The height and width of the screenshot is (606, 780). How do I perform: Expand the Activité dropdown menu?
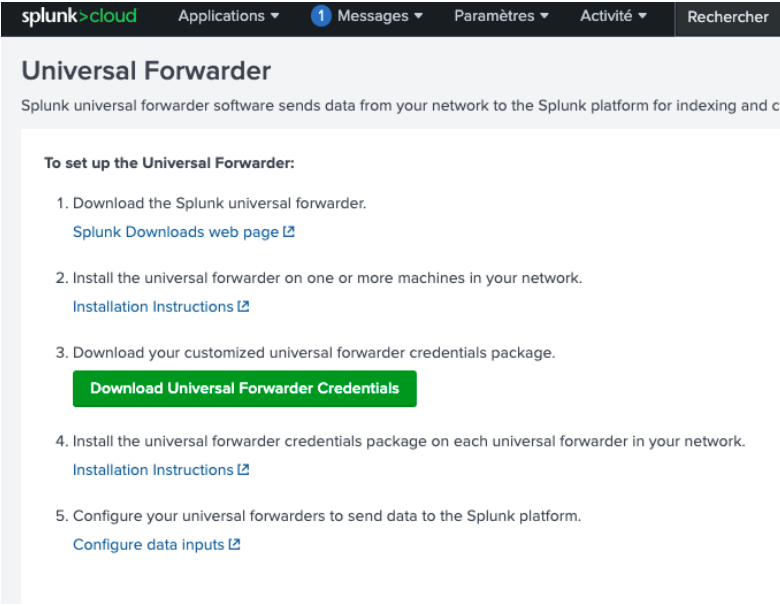point(613,16)
